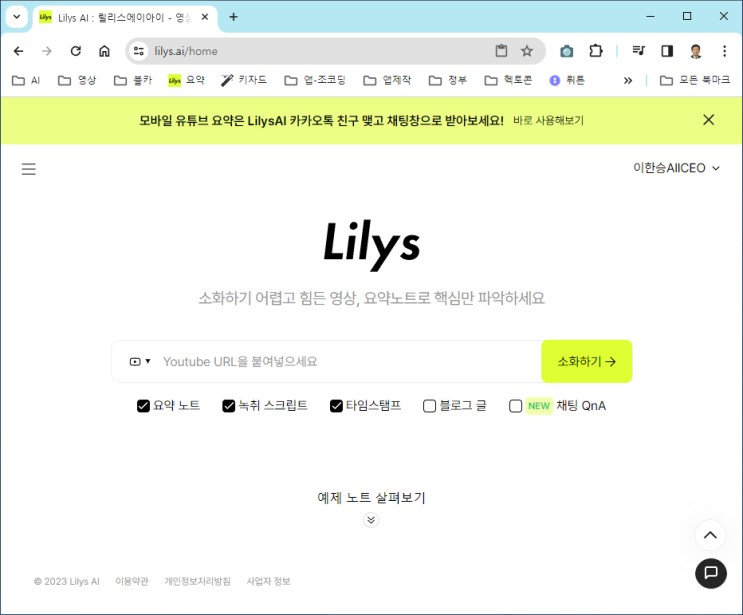Open the 키자드 bookmark
The image size is (743, 615).
click(244, 80)
